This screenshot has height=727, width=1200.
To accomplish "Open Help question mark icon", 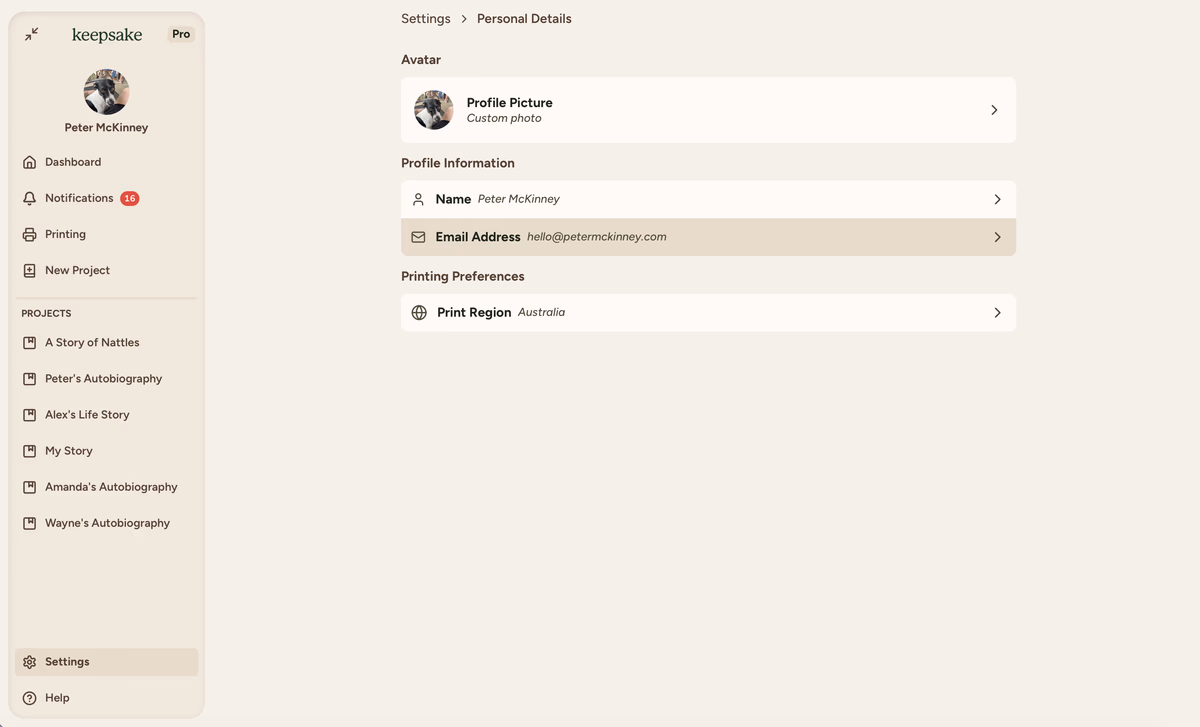I will (x=30, y=698).
